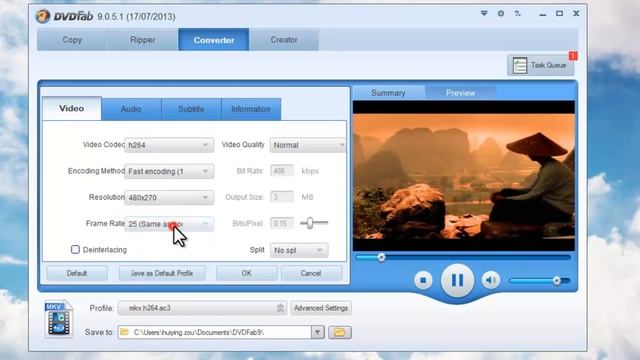Cancel the advanced settings
The height and width of the screenshot is (360, 640).
pyautogui.click(x=311, y=273)
